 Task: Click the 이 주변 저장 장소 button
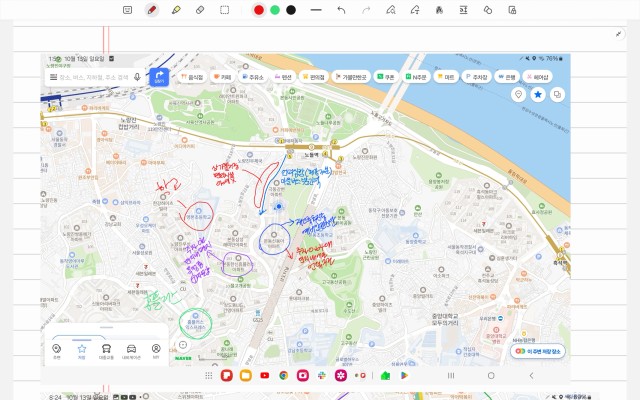[538, 351]
